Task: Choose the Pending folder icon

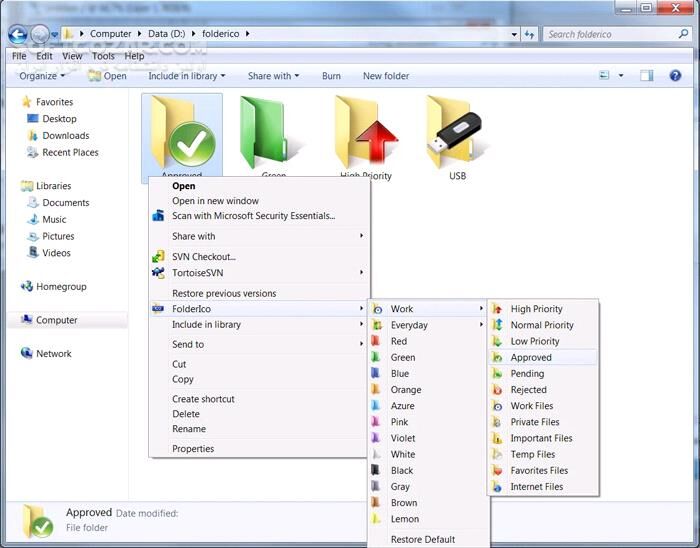Action: 527,374
